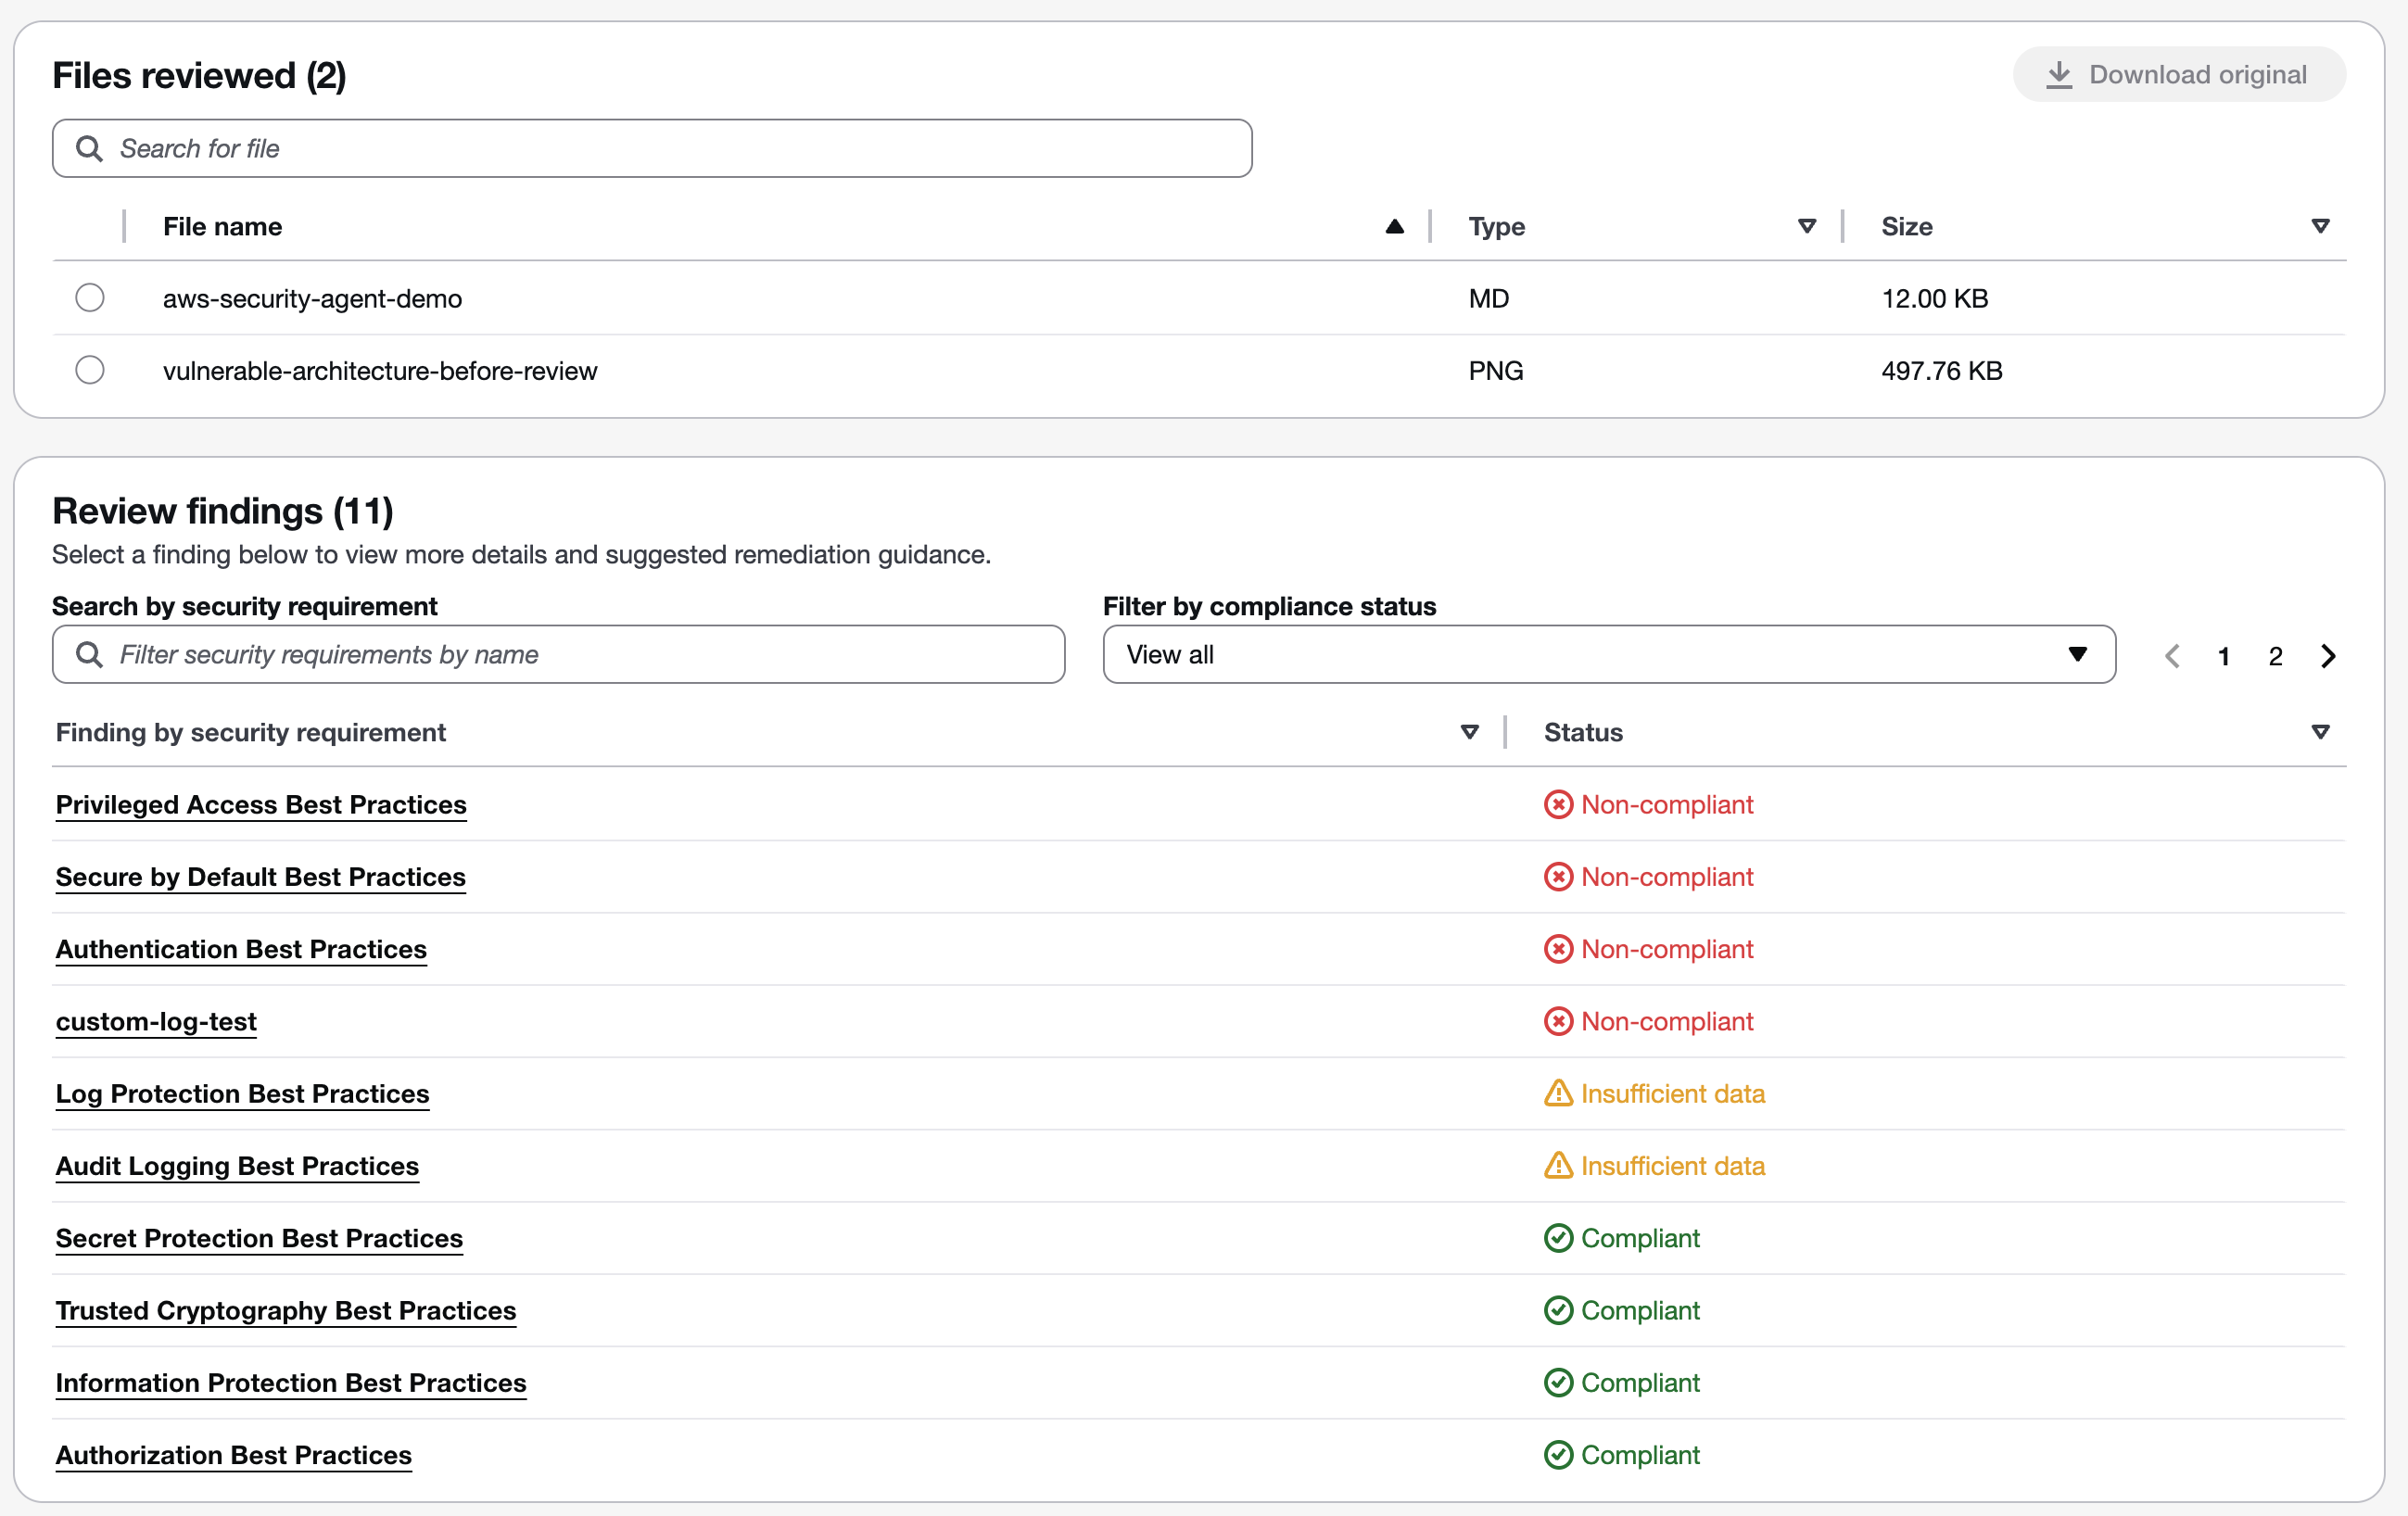Click Compliant check icon for Authorization
The image size is (2408, 1516).
point(1558,1455)
